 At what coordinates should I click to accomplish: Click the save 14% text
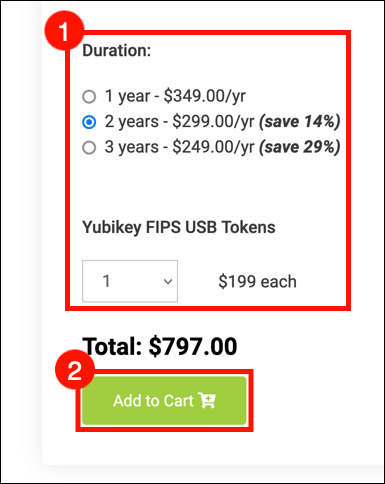[300, 121]
